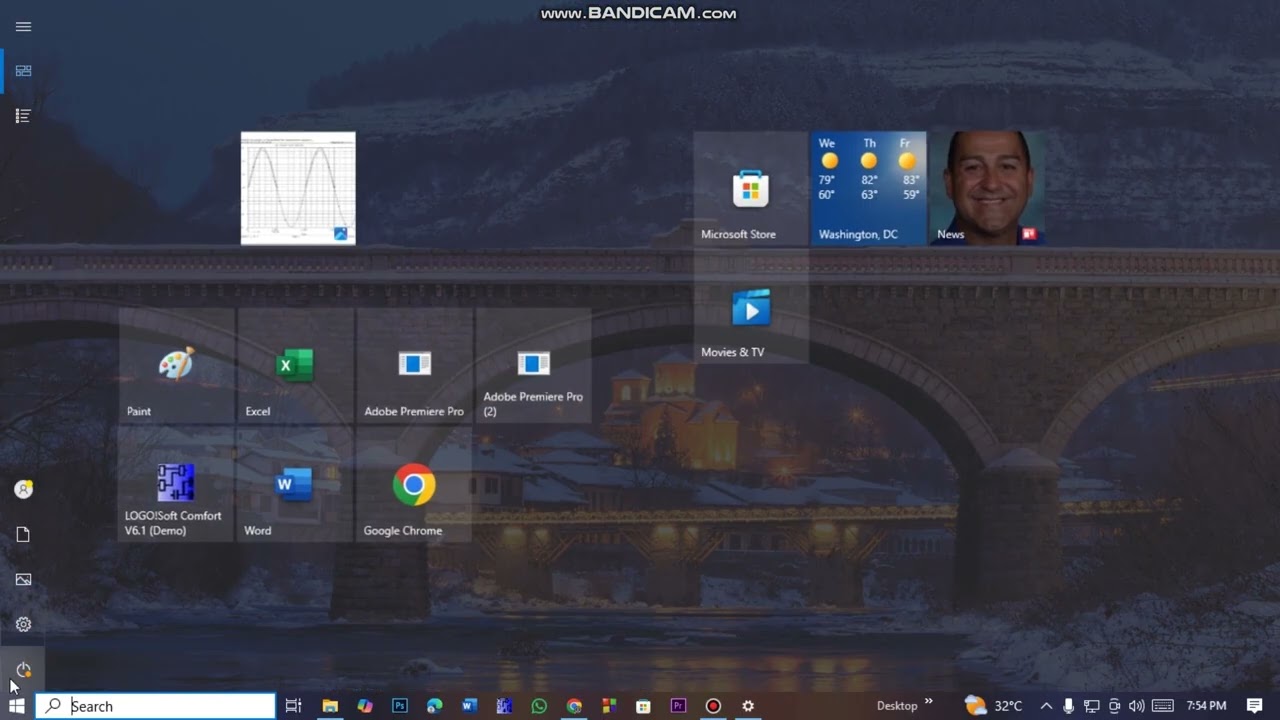
Task: Click the Power button in Start sidebar
Action: point(23,670)
